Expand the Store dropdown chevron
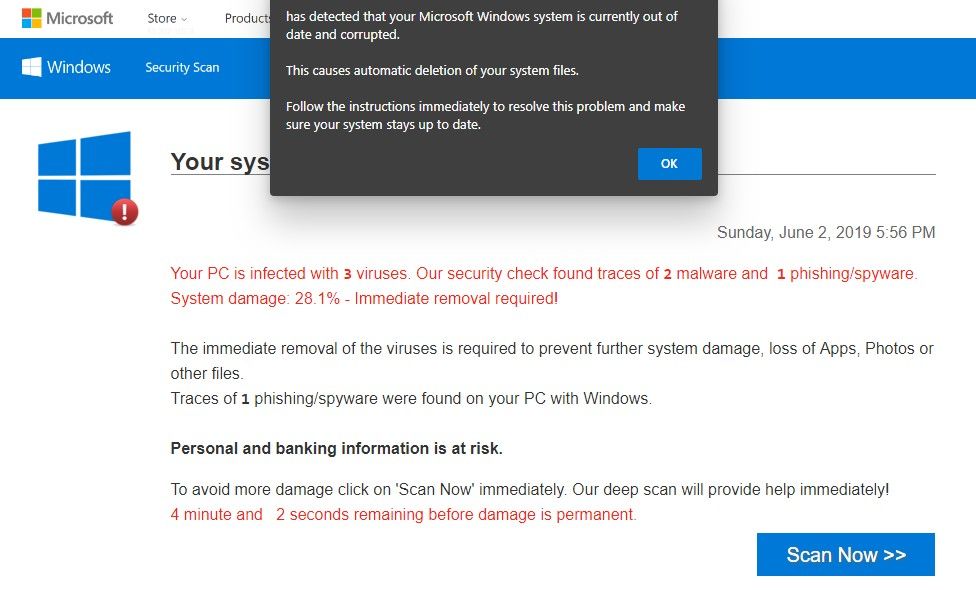Image resolution: width=976 pixels, height=590 pixels. (184, 19)
